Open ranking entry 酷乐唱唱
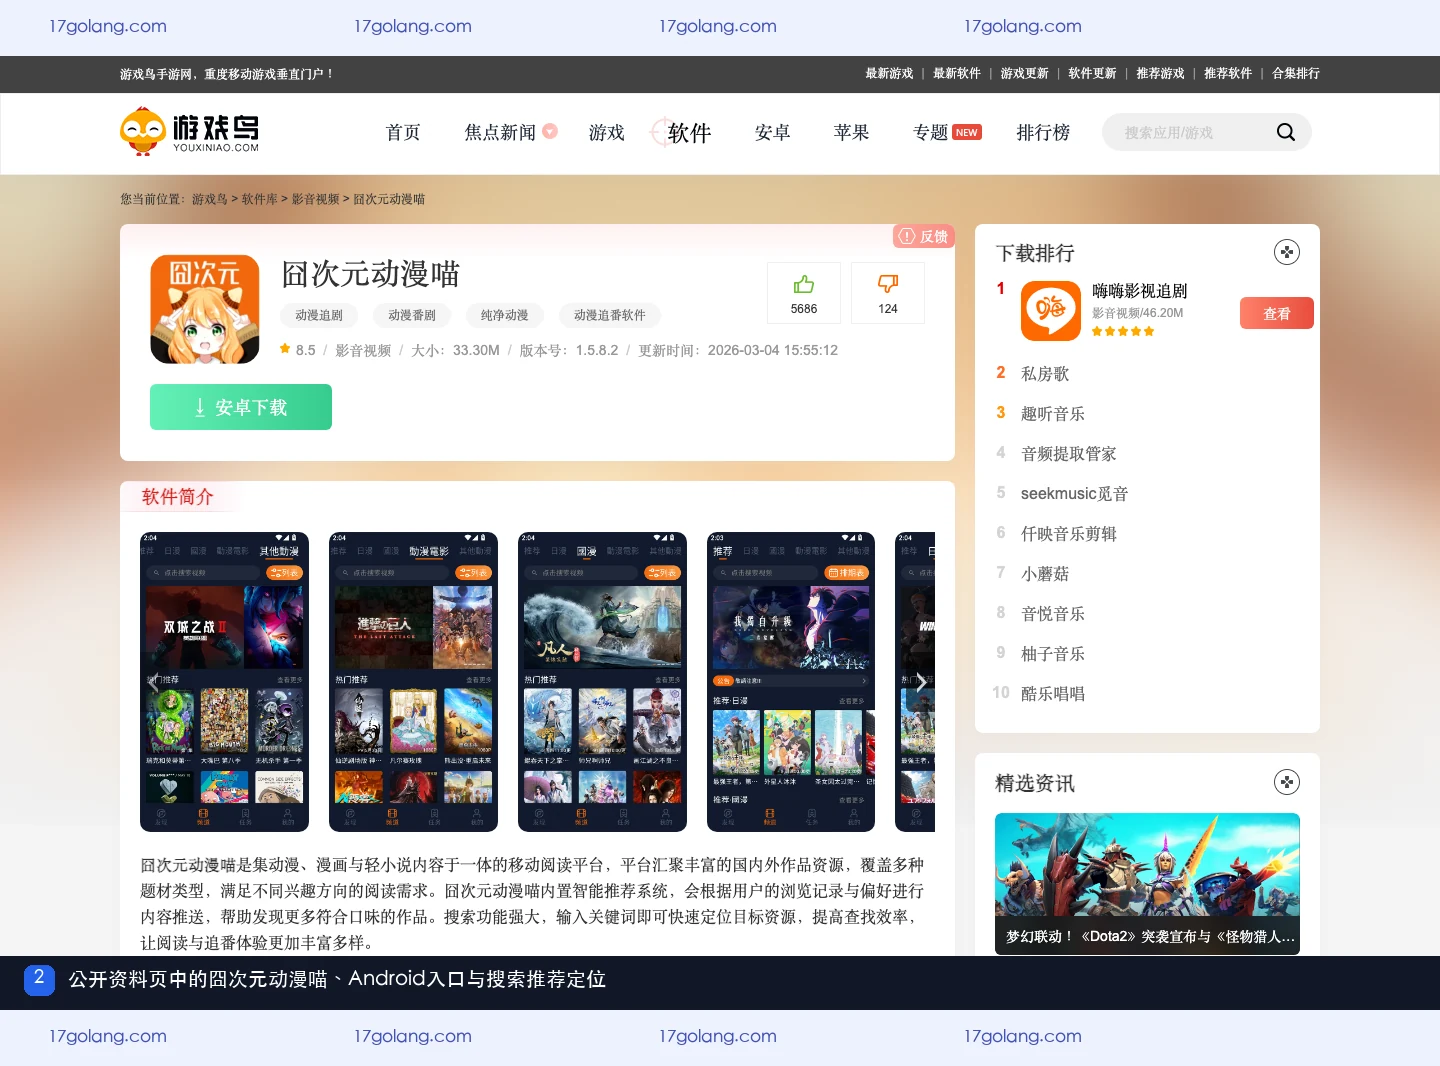 pos(1053,693)
